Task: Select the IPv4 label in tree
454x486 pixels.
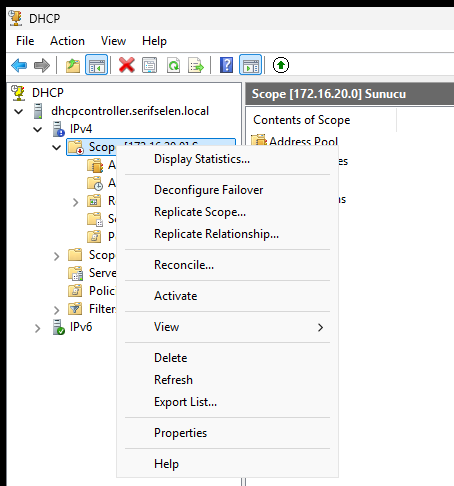Action: coord(81,129)
